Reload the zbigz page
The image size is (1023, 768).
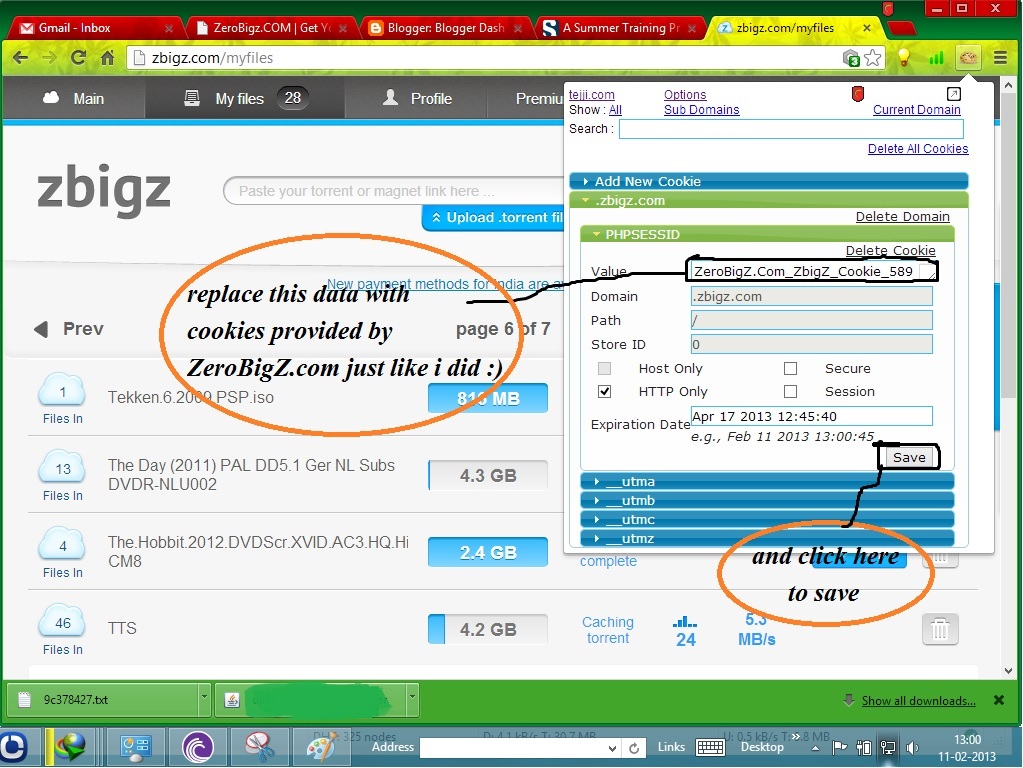click(x=78, y=57)
